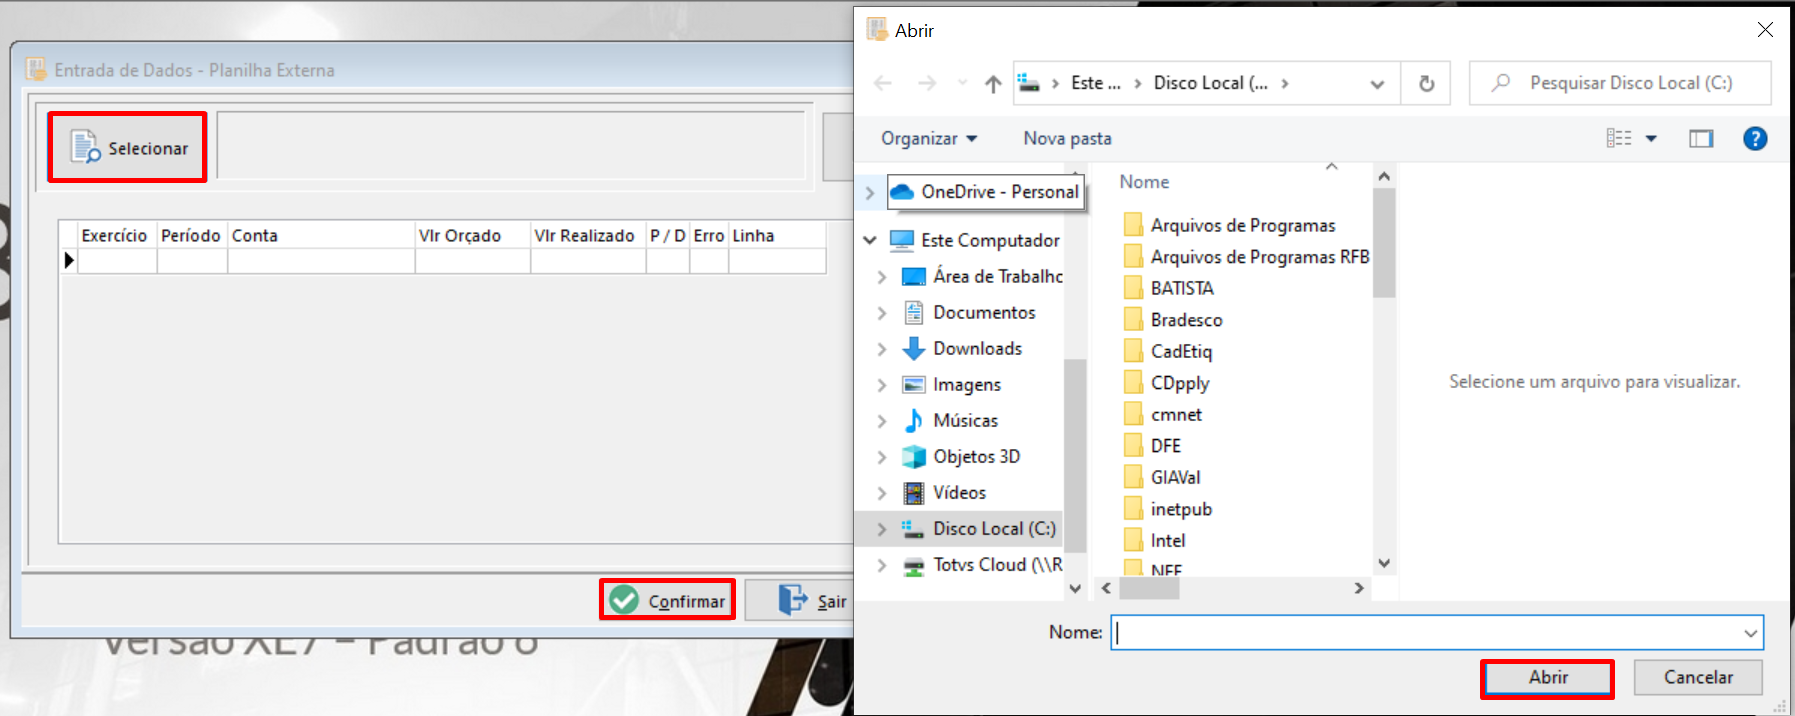Click Exercício column header in grid
This screenshot has height=716, width=1795.
(x=114, y=235)
